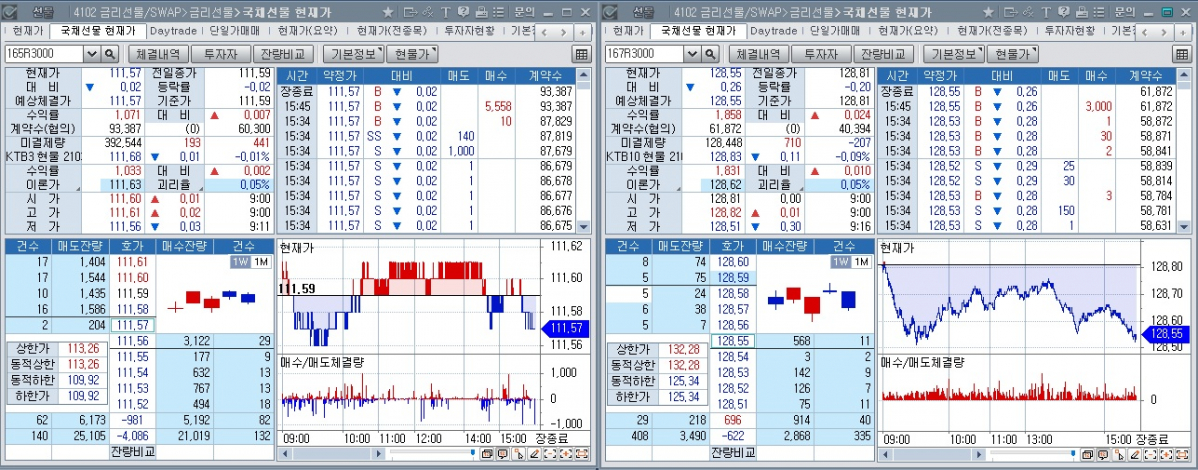Open 단일가매매 tab in left window
This screenshot has height=470, width=1198.
pos(235,31)
